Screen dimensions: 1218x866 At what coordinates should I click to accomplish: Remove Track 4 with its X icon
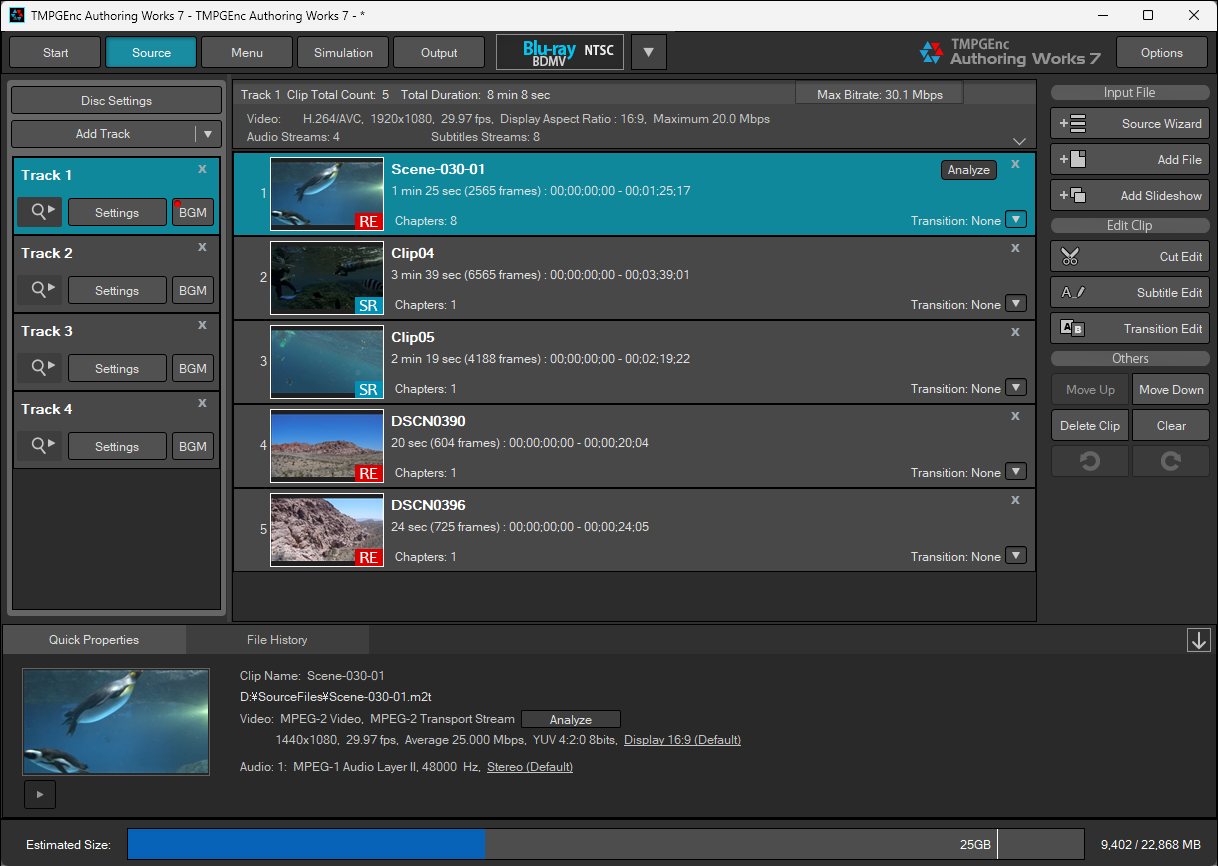(202, 403)
